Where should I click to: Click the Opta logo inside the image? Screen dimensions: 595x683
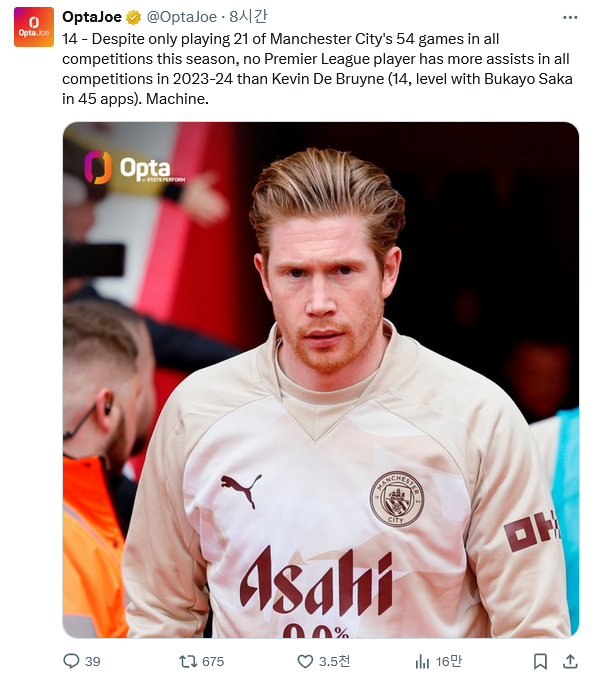coord(135,167)
